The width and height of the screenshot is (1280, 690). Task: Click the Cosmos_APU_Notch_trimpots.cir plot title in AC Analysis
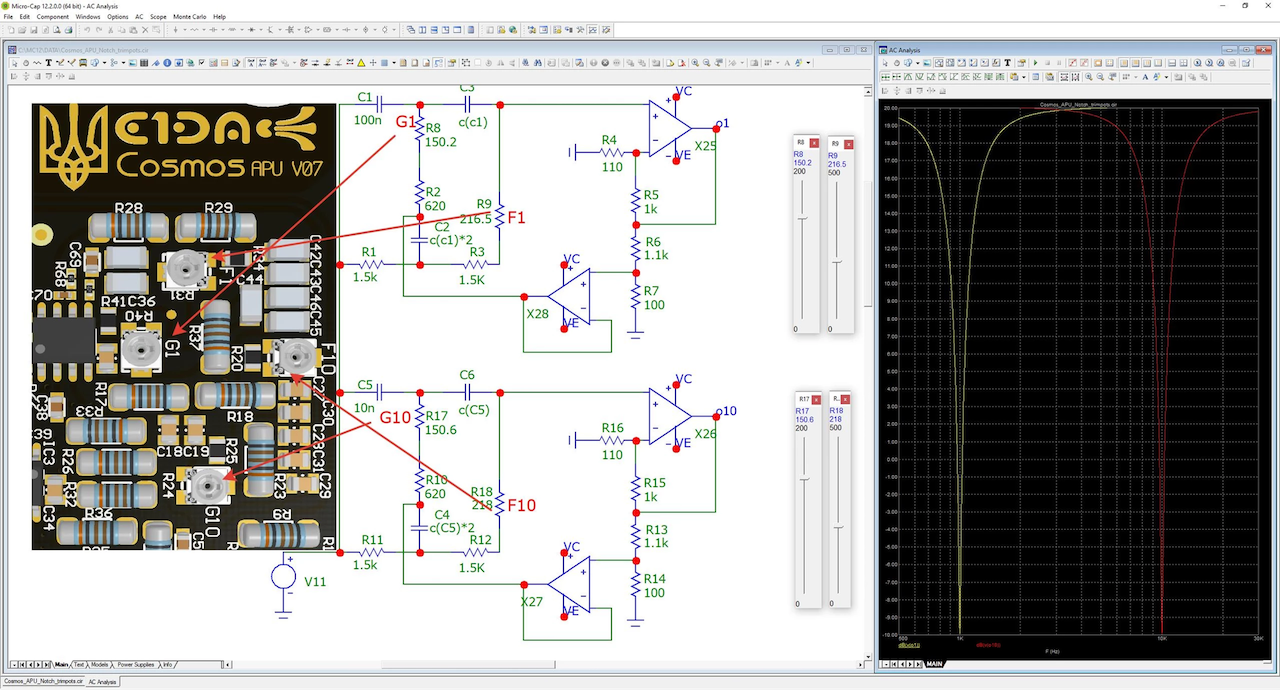point(1077,104)
